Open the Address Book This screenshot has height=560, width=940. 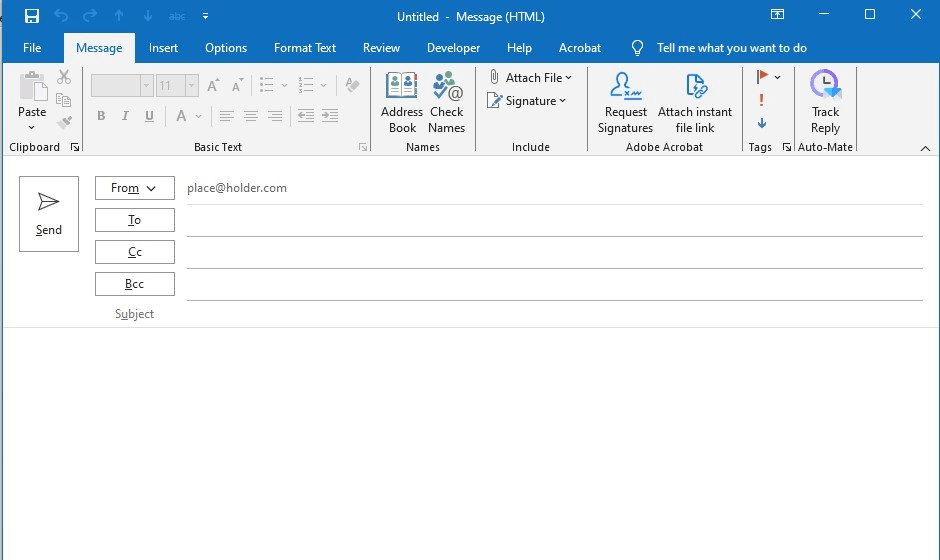click(402, 103)
